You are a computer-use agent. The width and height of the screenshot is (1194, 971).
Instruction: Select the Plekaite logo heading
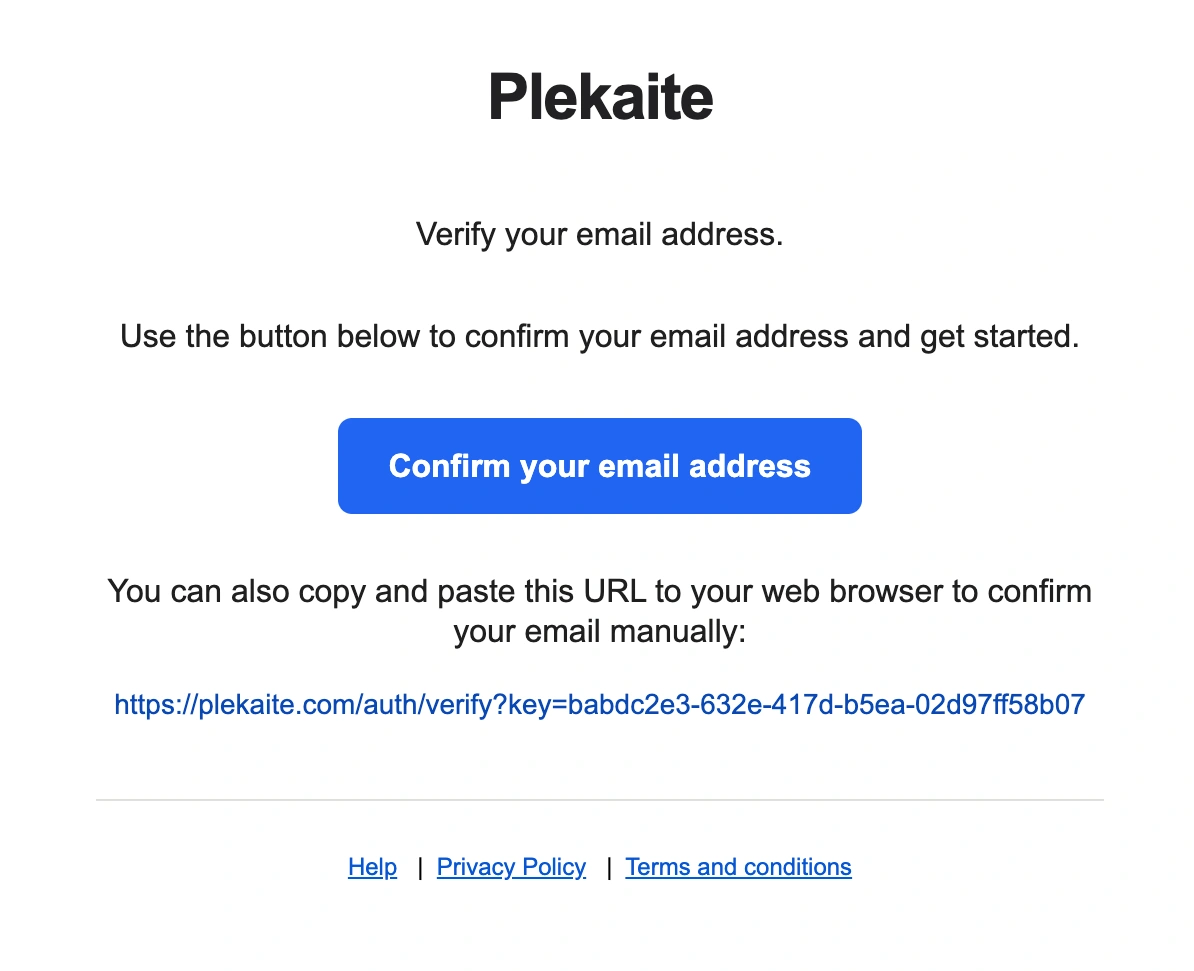point(599,95)
